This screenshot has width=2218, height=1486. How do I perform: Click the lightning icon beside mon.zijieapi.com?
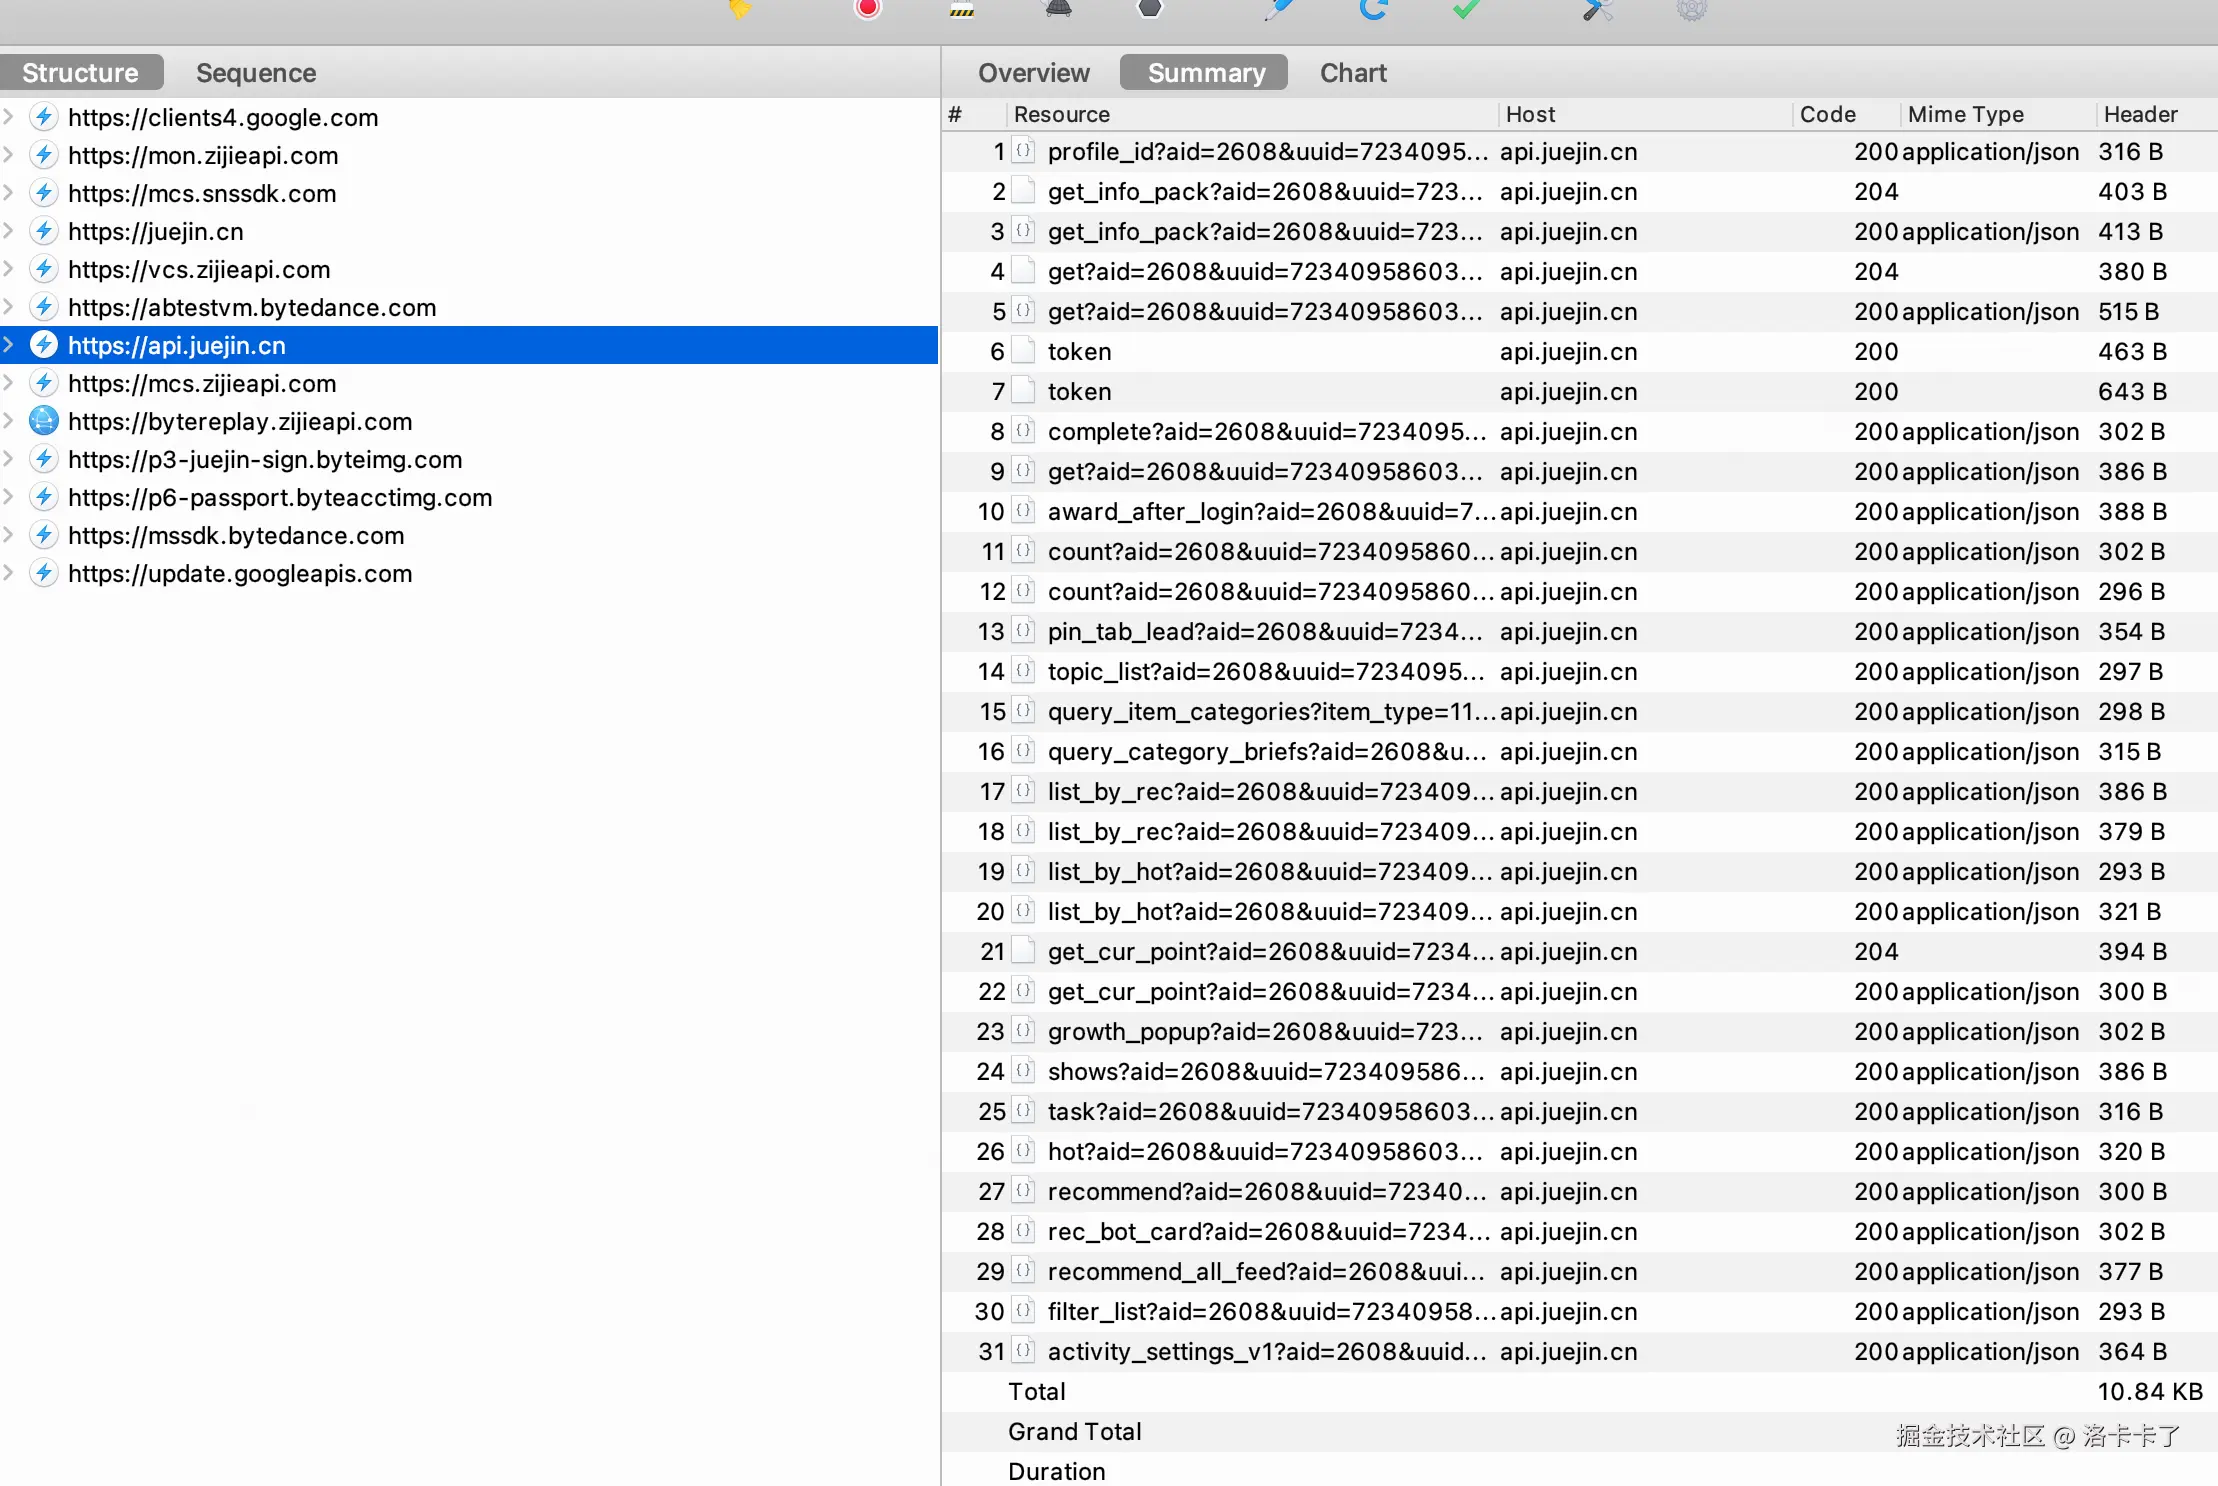(43, 155)
